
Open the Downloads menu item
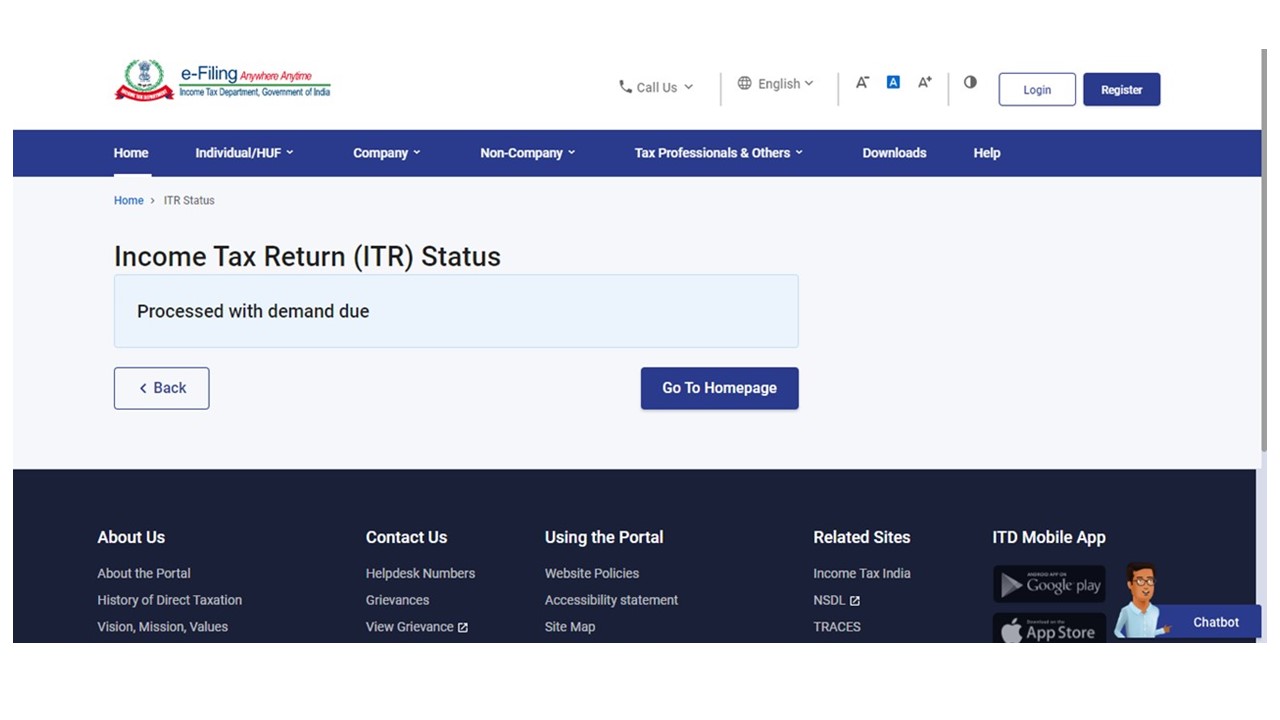[894, 152]
